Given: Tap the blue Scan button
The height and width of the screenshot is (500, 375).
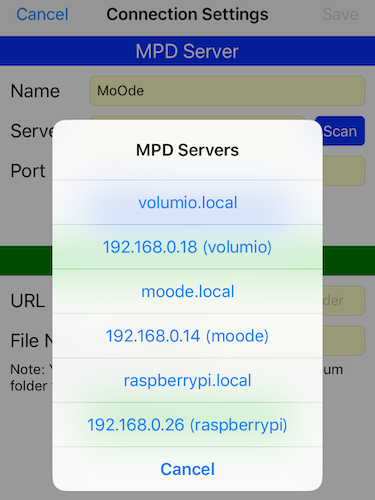Looking at the screenshot, I should tap(343, 131).
